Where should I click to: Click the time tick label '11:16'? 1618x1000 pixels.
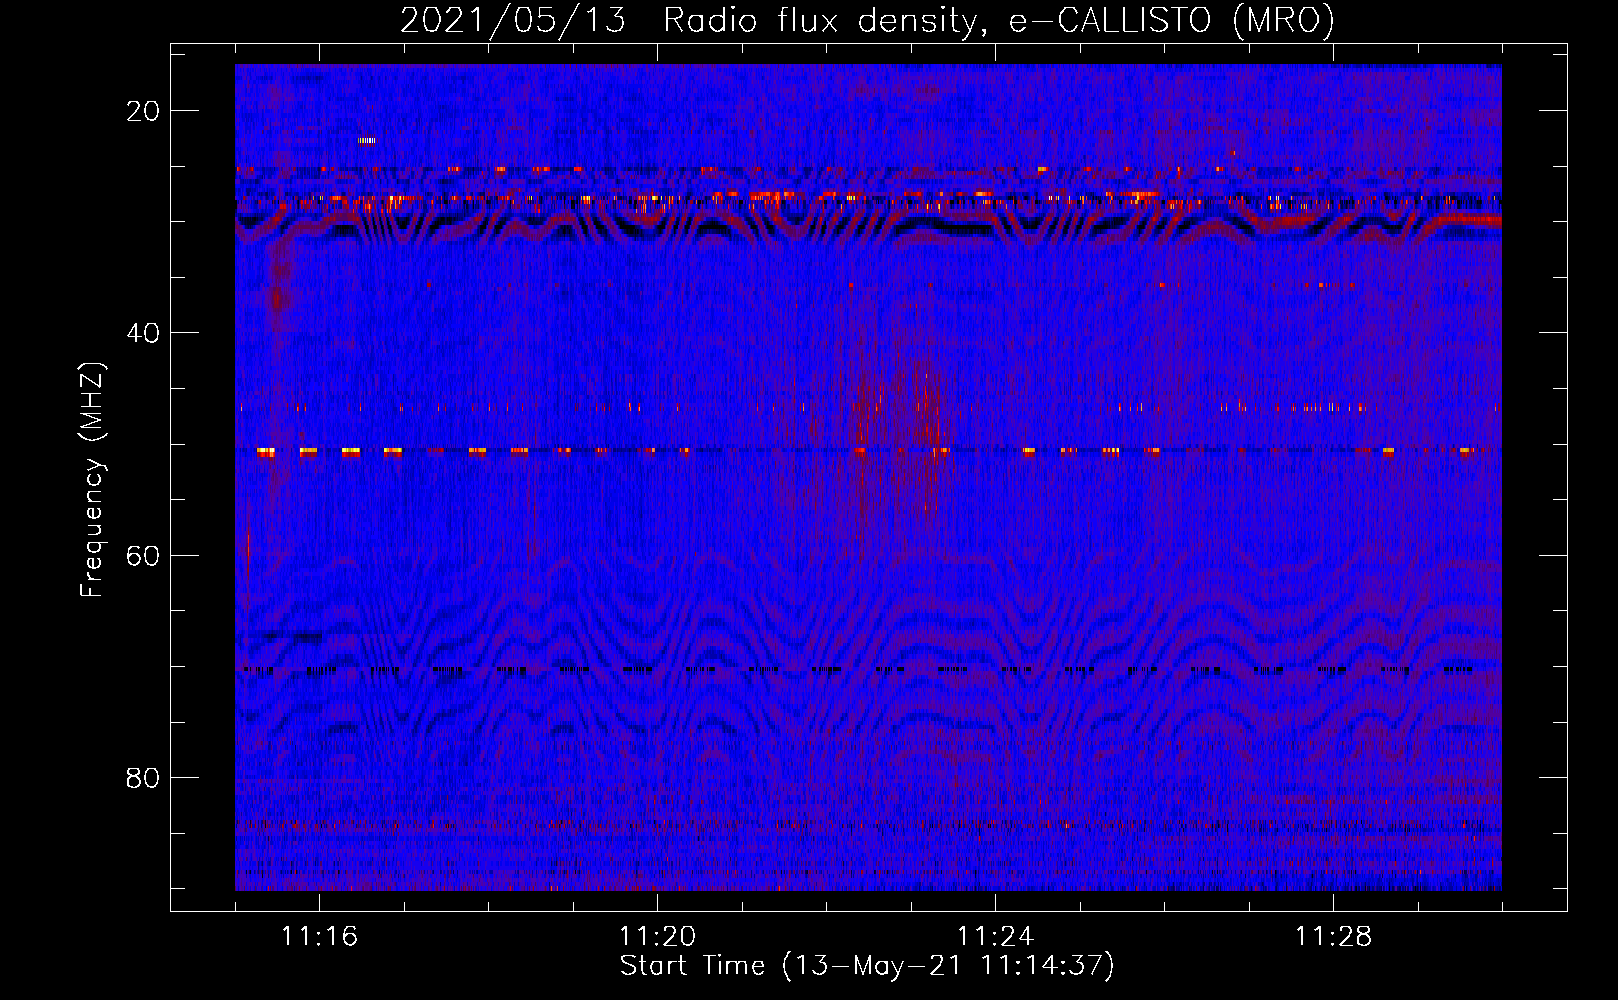coord(320,936)
